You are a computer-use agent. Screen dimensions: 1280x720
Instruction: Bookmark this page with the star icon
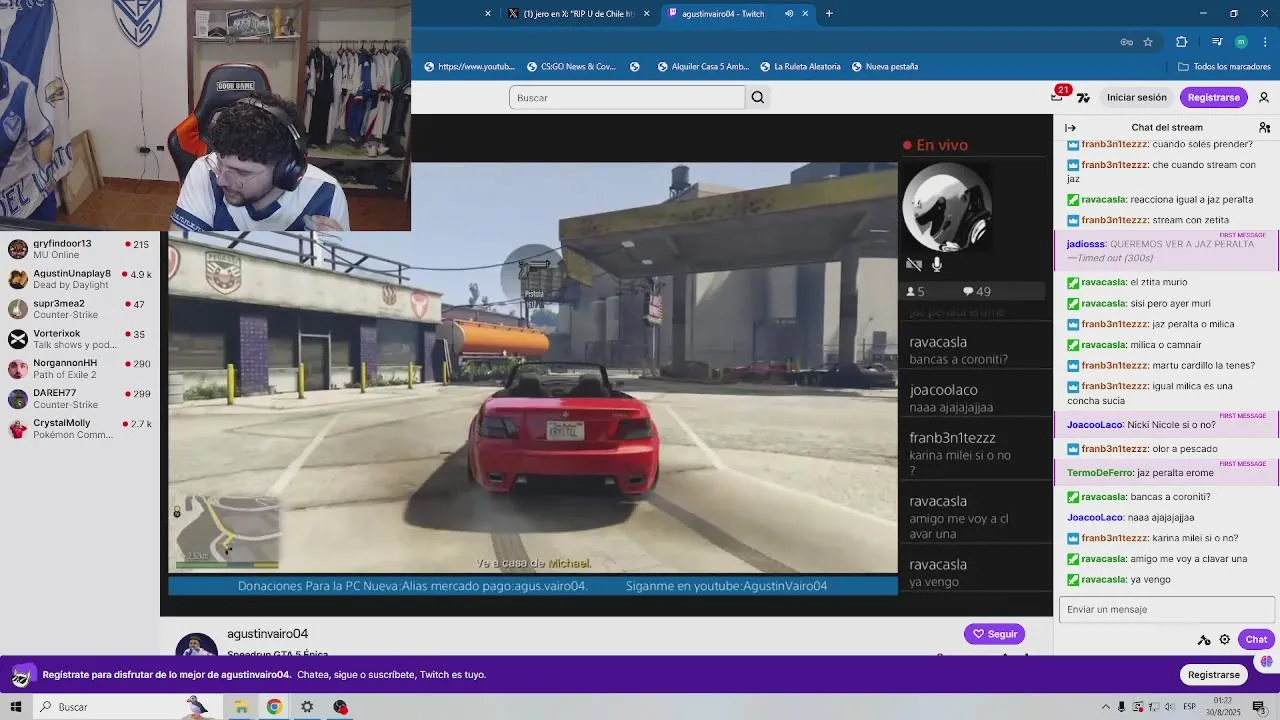point(1148,42)
